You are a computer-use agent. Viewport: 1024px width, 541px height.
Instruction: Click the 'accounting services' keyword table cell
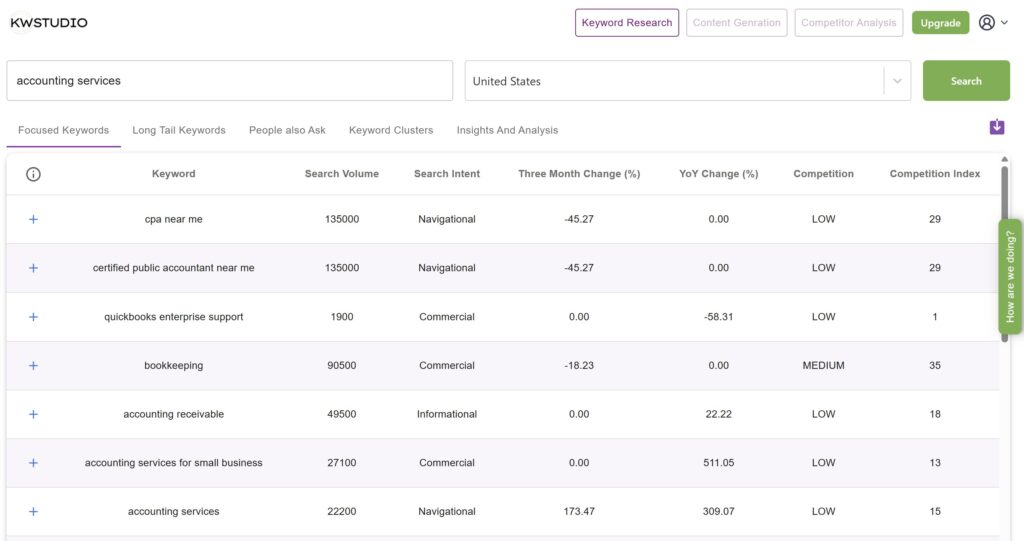174,512
